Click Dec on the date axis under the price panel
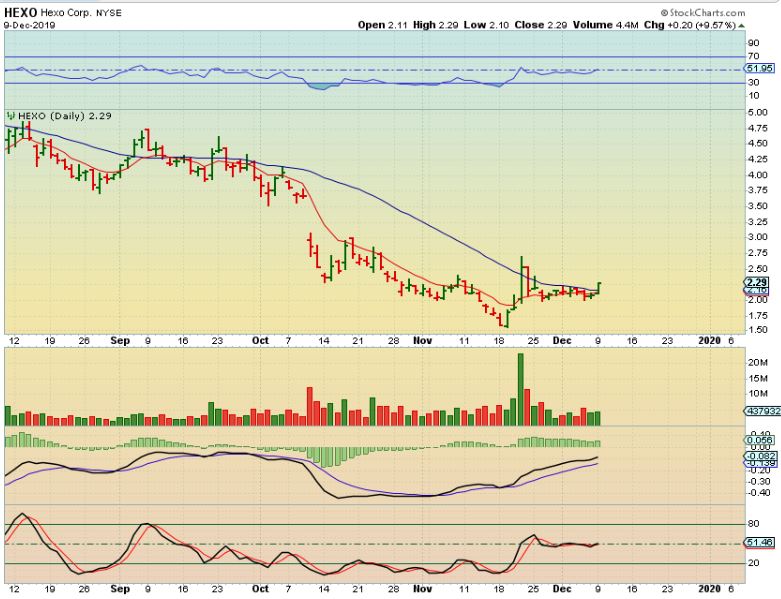Viewport: 781px width, 599px height. (x=562, y=341)
